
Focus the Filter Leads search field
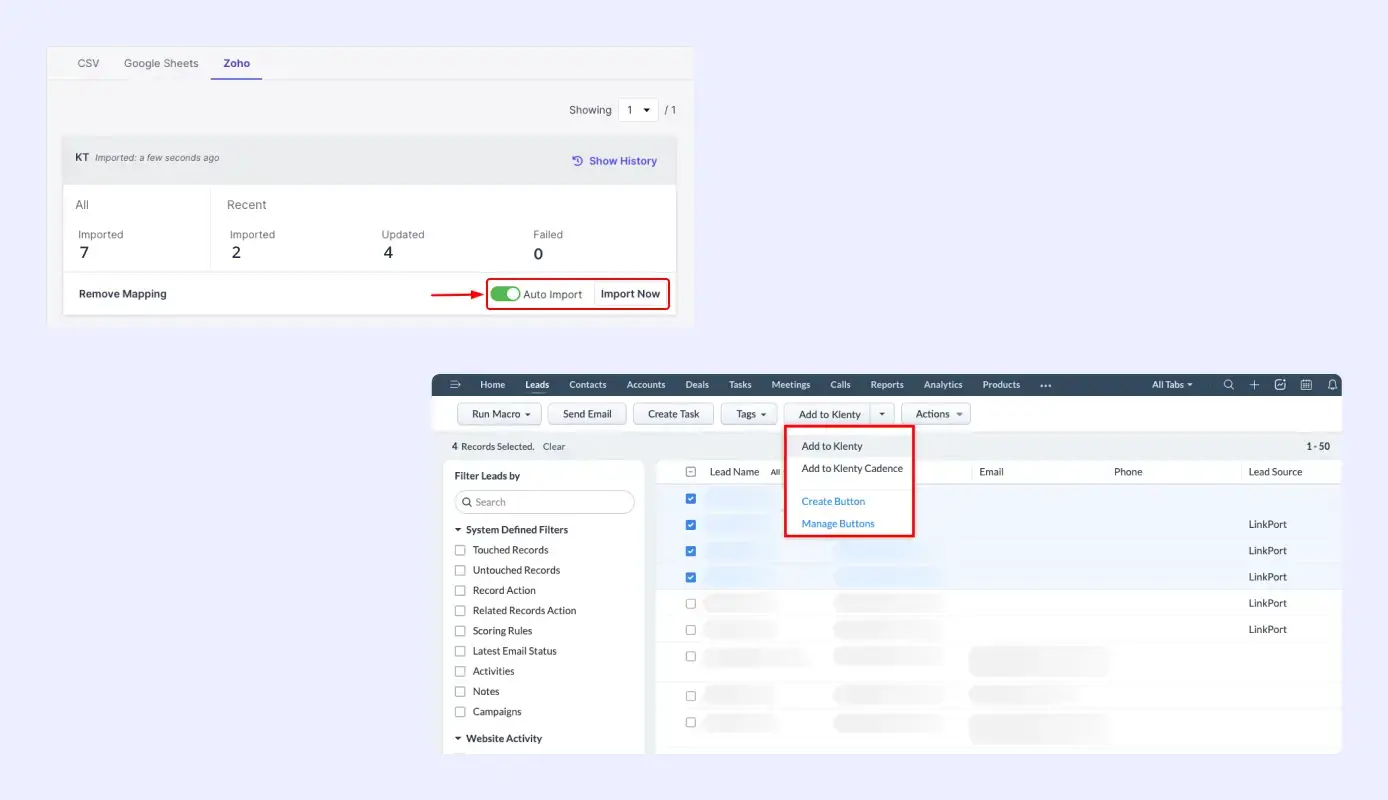pyautogui.click(x=544, y=502)
